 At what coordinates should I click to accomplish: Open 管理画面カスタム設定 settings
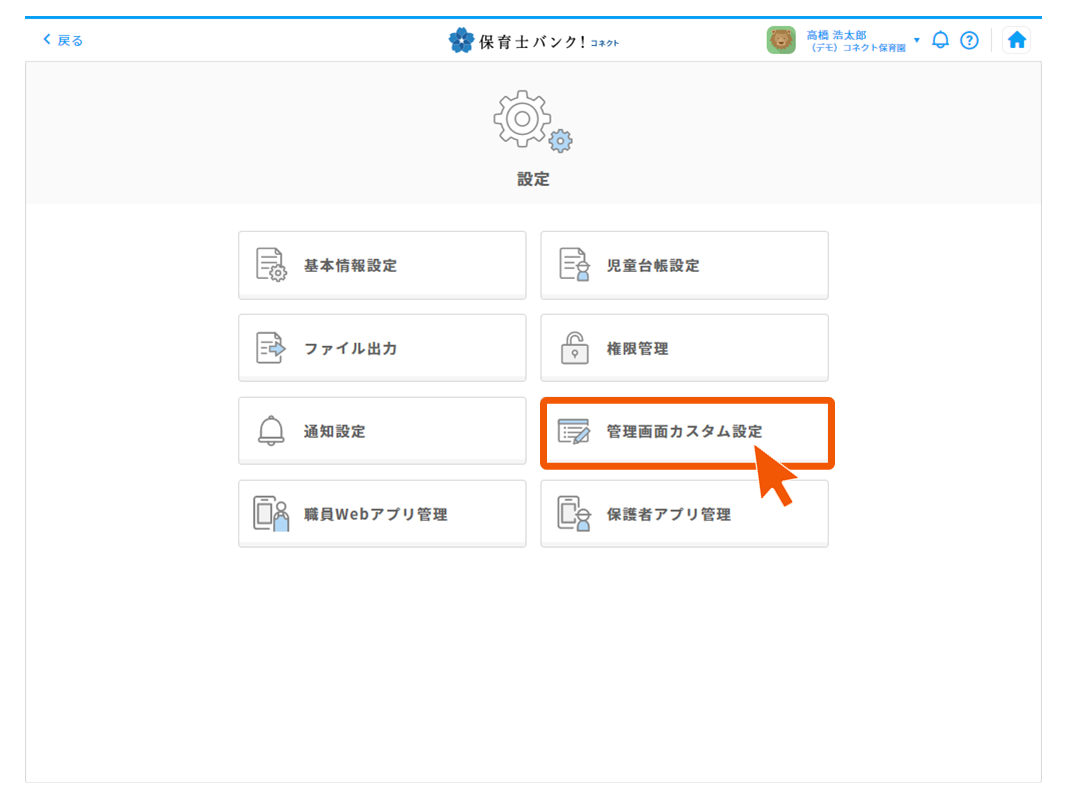687,432
